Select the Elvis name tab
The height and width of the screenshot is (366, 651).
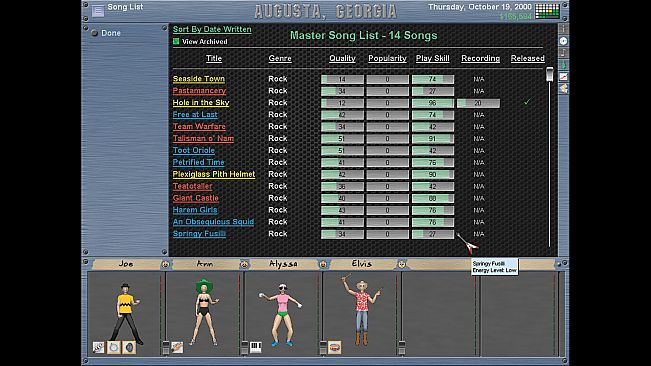[x=362, y=264]
